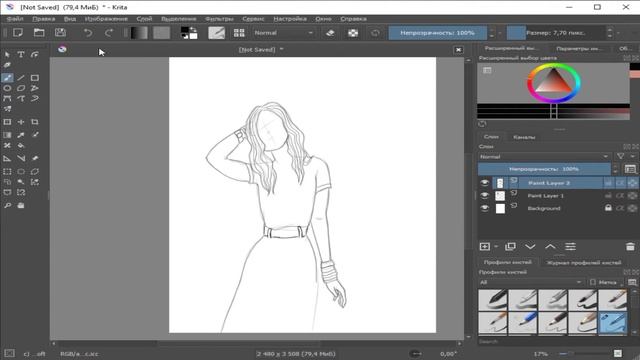Select the Rectangular Selection tool
Image resolution: width=640 pixels, height=360 pixels.
(7, 171)
